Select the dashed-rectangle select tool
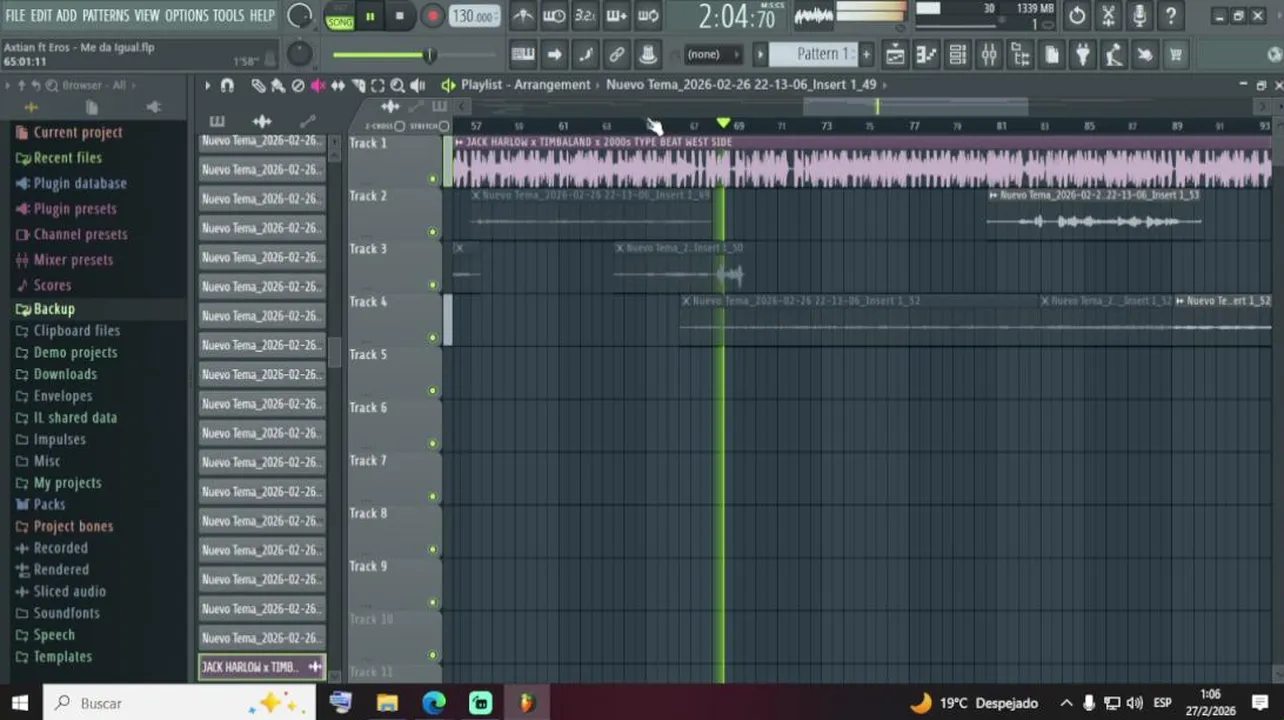Image resolution: width=1284 pixels, height=720 pixels. pos(378,86)
